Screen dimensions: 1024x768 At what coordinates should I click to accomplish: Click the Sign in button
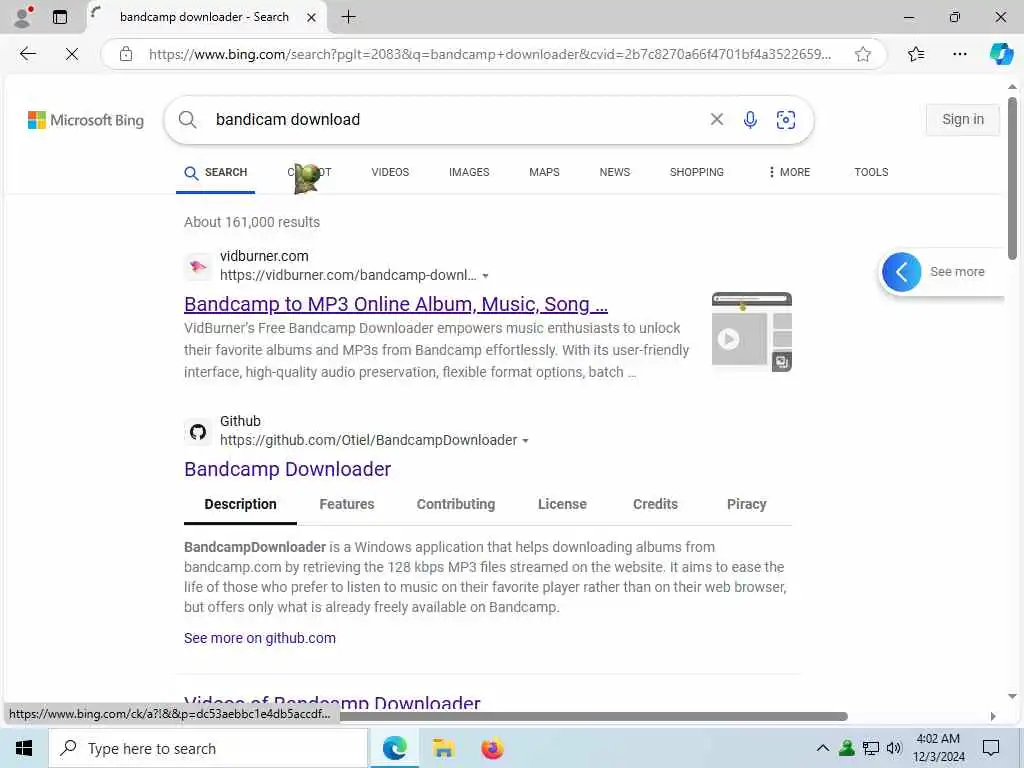point(963,120)
